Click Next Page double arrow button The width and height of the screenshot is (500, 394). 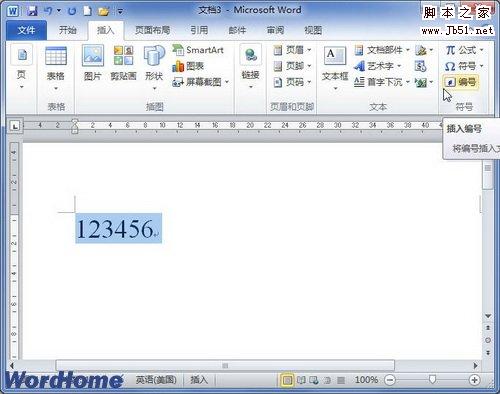[x=488, y=352]
